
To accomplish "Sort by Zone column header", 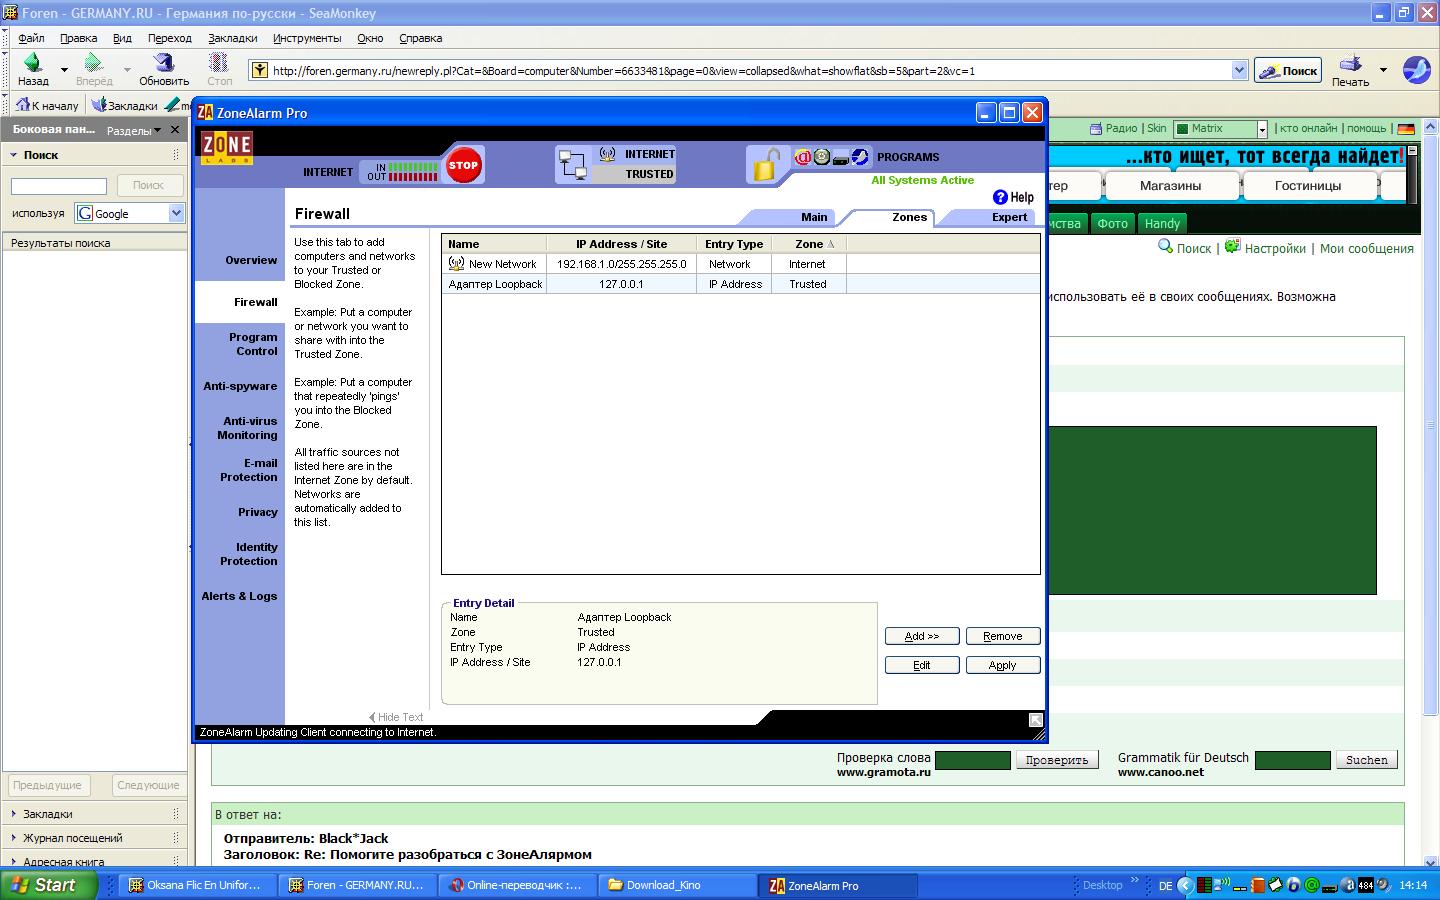I will point(809,244).
